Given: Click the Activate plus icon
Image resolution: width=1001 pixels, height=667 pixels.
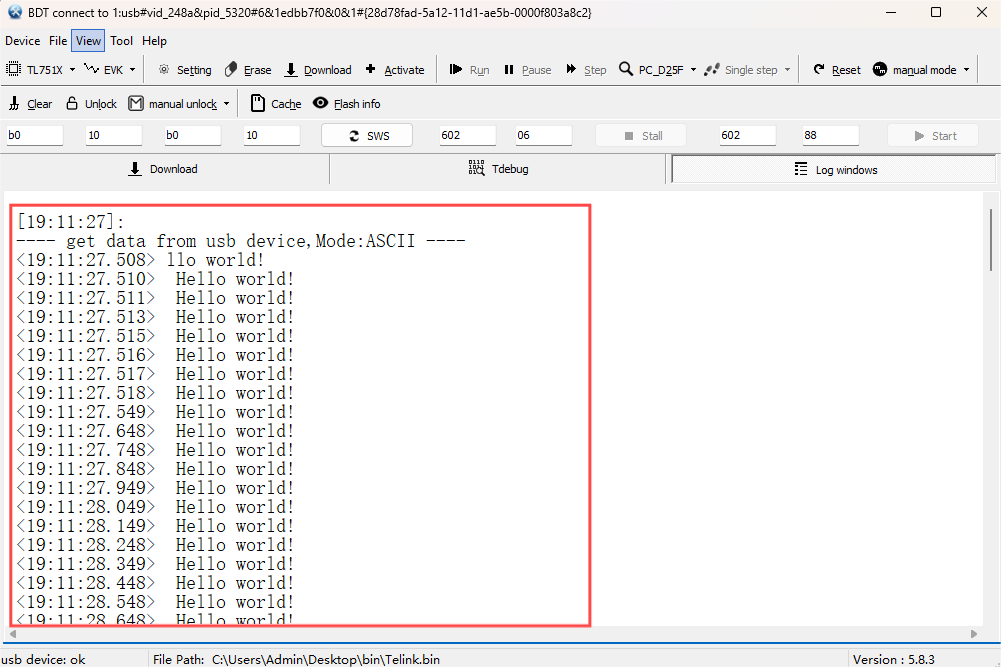Looking at the screenshot, I should click(370, 69).
